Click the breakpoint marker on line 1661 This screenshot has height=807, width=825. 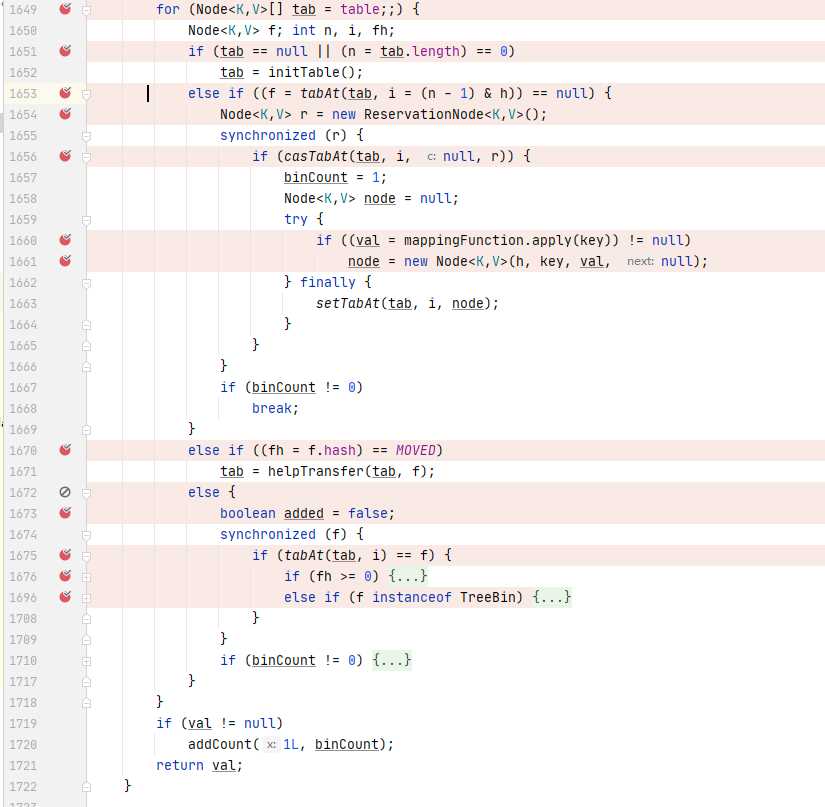65,261
